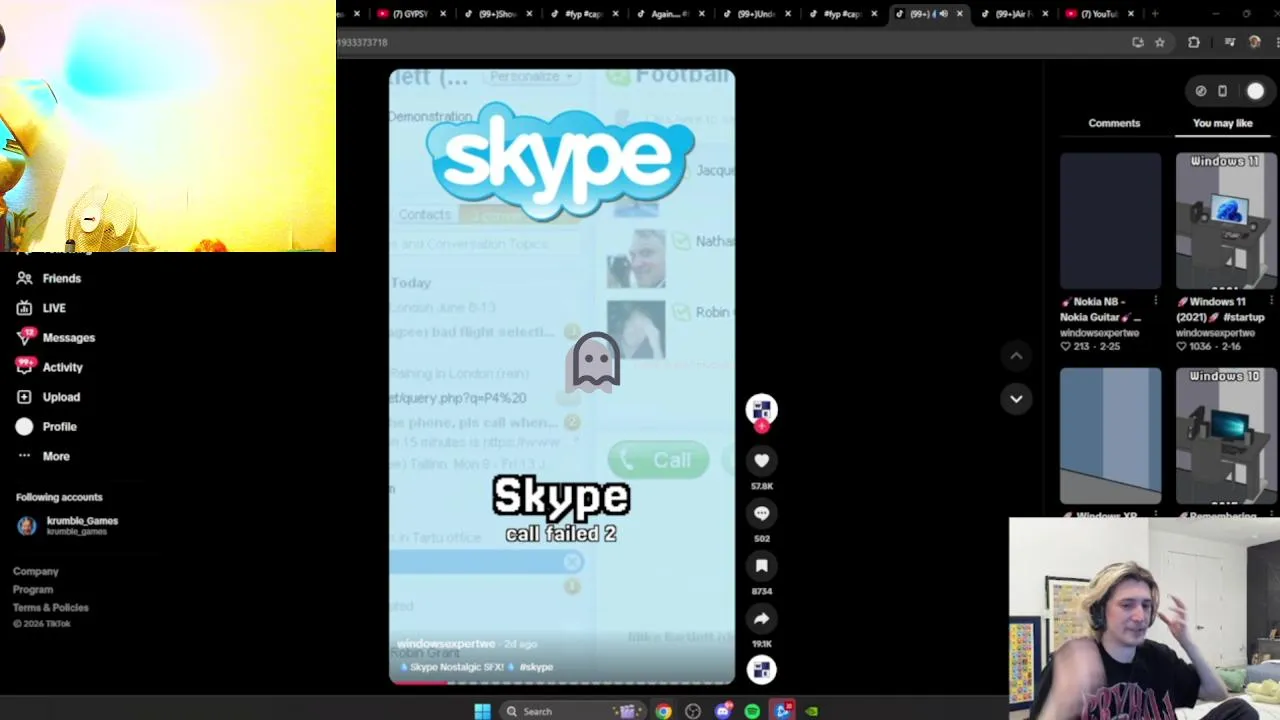Click the phone icon in top pill
Image resolution: width=1280 pixels, height=720 pixels.
pyautogui.click(x=1222, y=91)
